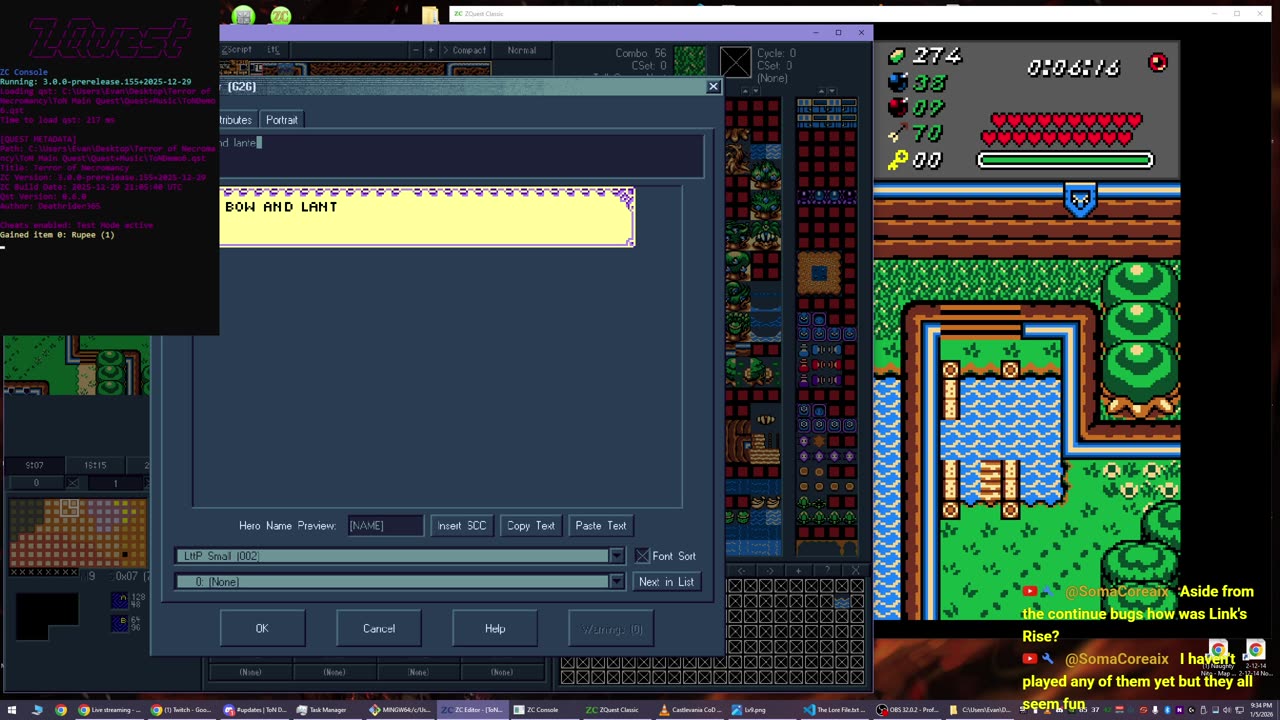The width and height of the screenshot is (1280, 720).
Task: Select the orange tile with blue center
Action: point(819,274)
